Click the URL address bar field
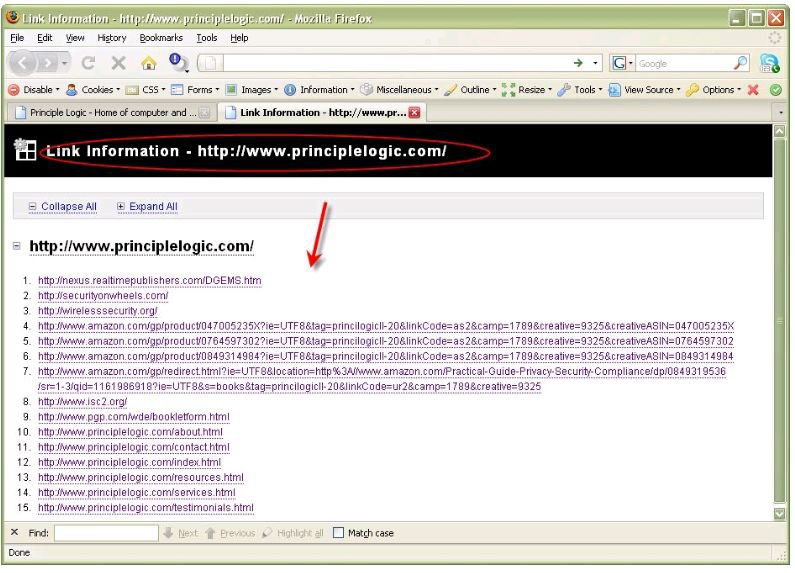The width and height of the screenshot is (795, 573). coord(397,63)
